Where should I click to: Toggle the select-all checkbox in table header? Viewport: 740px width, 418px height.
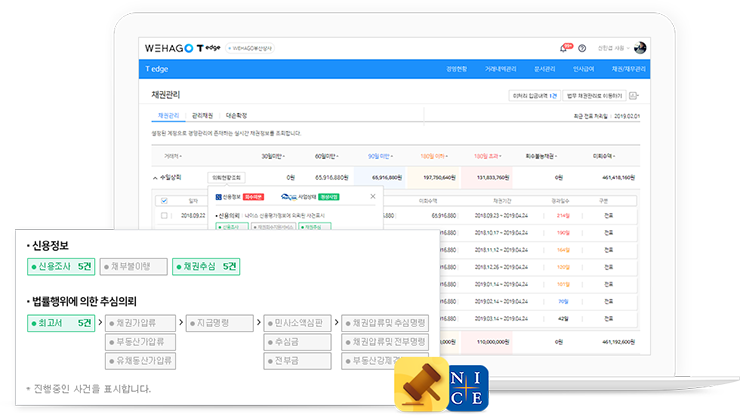click(x=164, y=201)
